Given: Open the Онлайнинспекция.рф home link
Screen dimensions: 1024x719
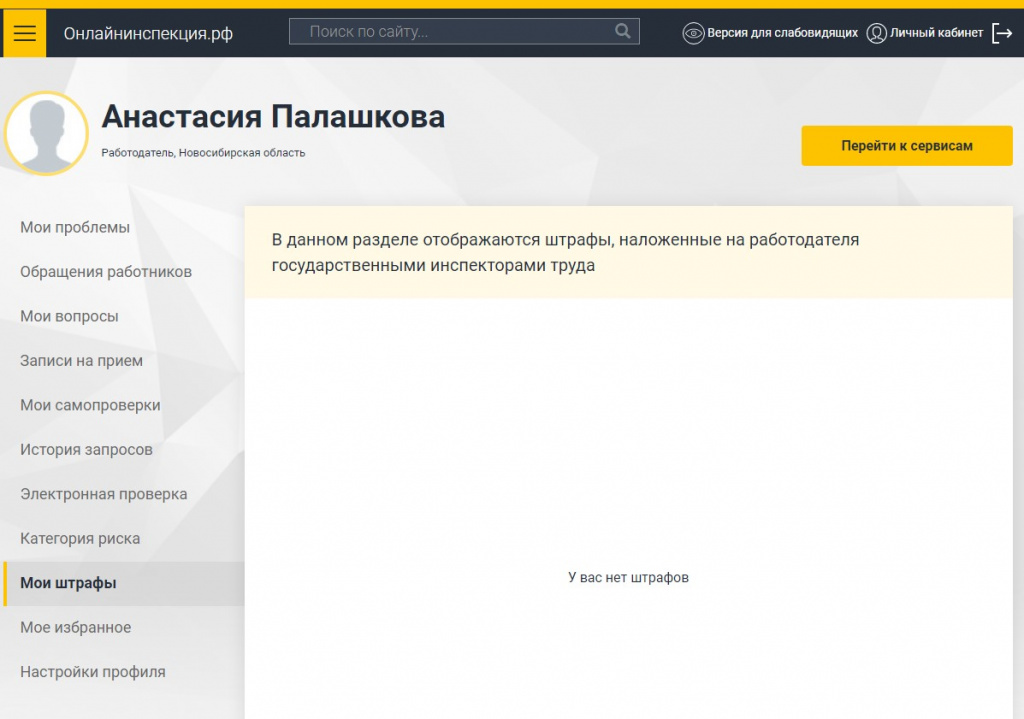Looking at the screenshot, I should point(148,33).
